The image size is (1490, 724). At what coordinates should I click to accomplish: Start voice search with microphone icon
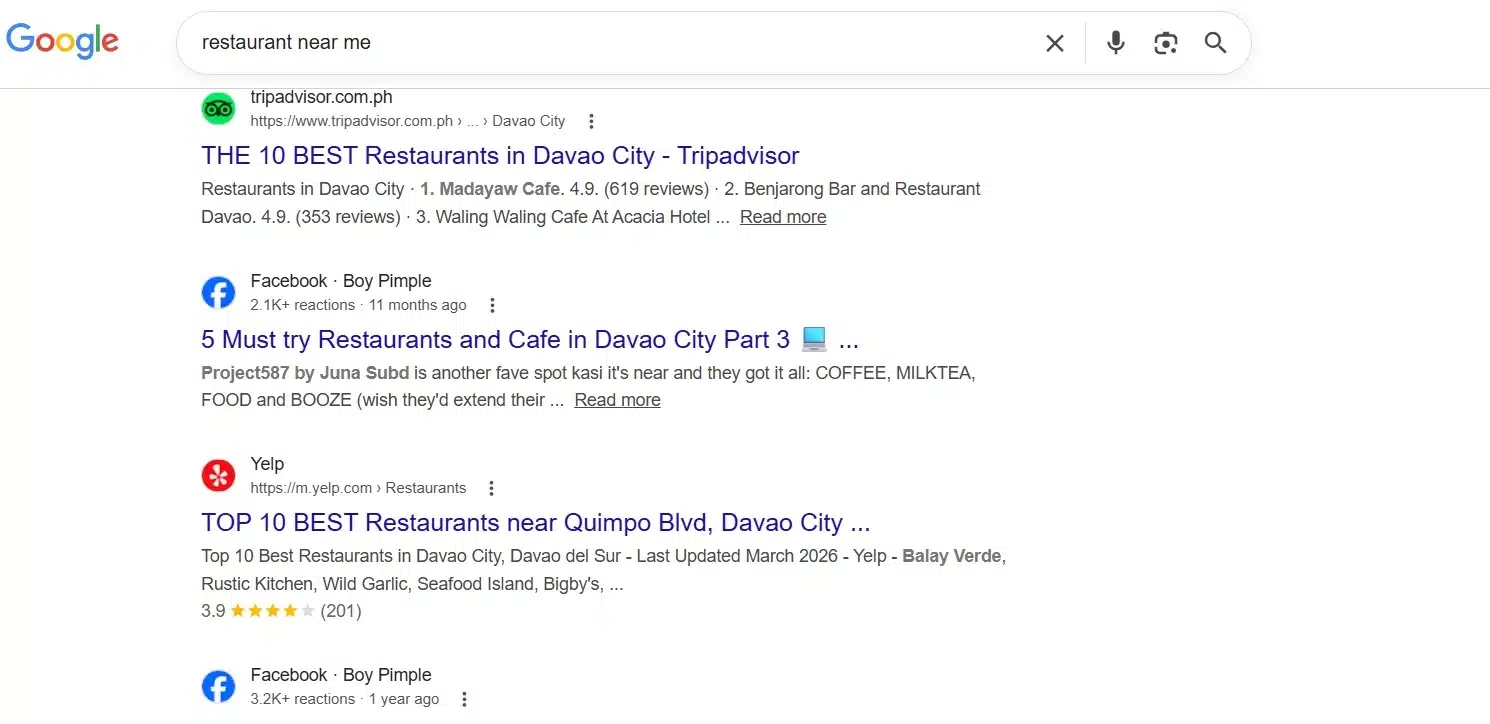(x=1116, y=43)
